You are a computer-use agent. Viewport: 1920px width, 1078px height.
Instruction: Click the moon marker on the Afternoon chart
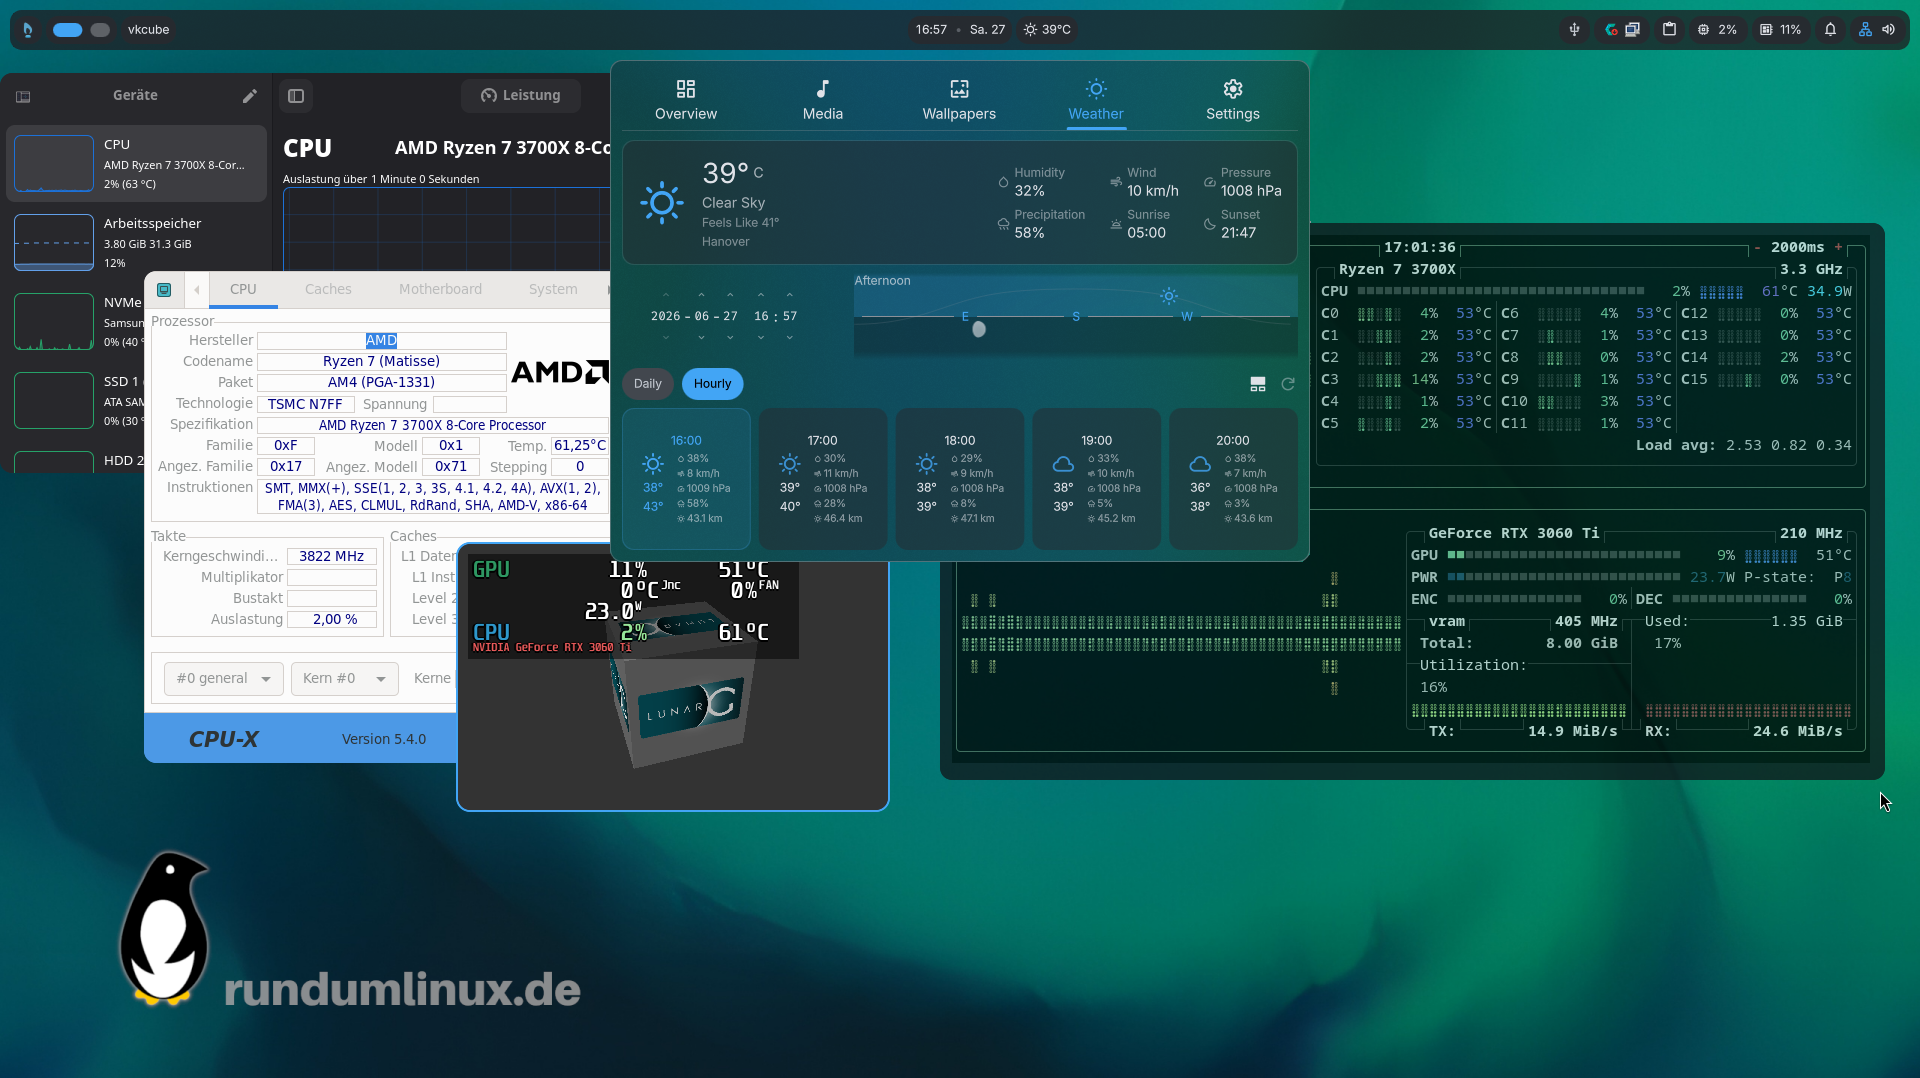[x=979, y=329]
